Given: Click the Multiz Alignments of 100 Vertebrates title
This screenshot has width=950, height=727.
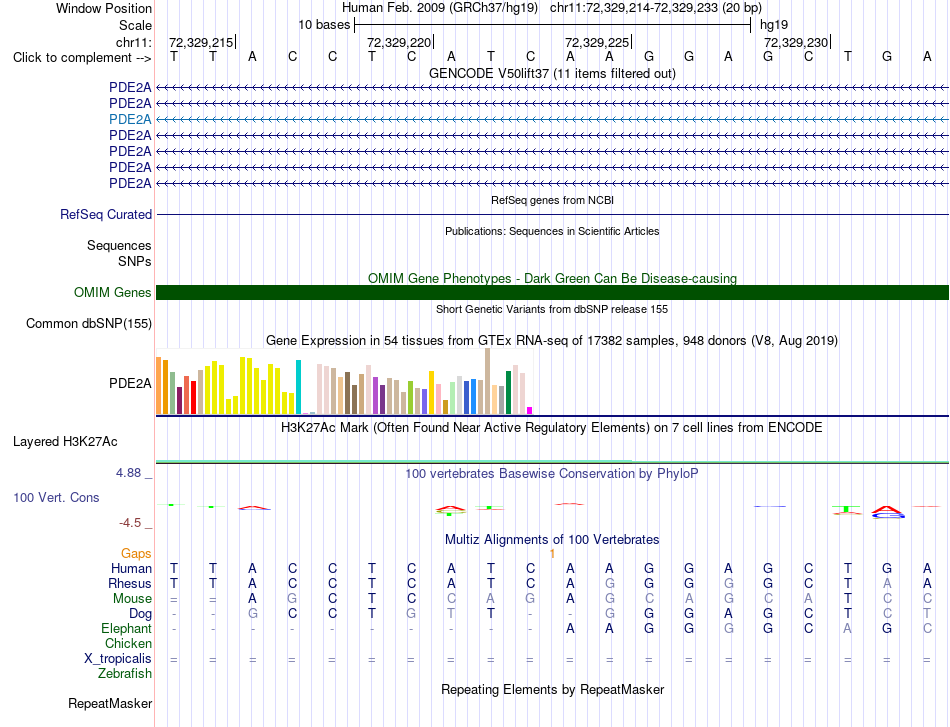Looking at the screenshot, I should pos(552,539).
